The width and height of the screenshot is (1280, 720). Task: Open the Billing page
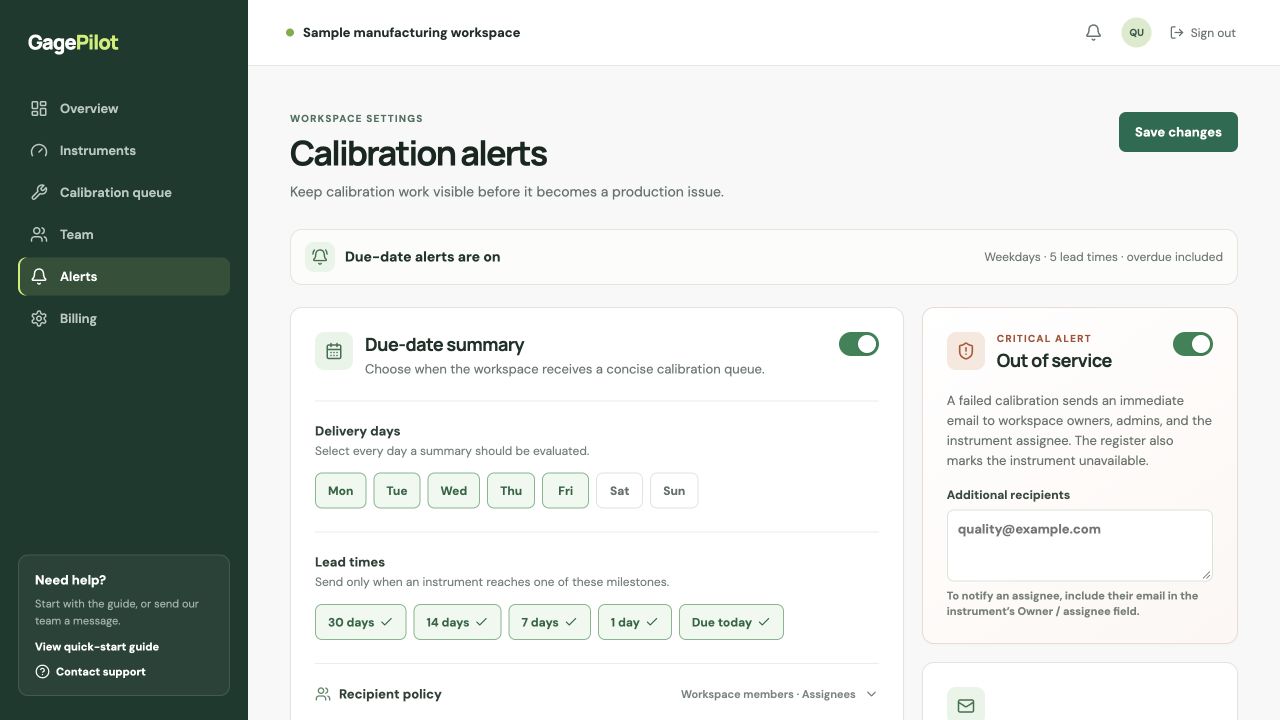point(124,318)
